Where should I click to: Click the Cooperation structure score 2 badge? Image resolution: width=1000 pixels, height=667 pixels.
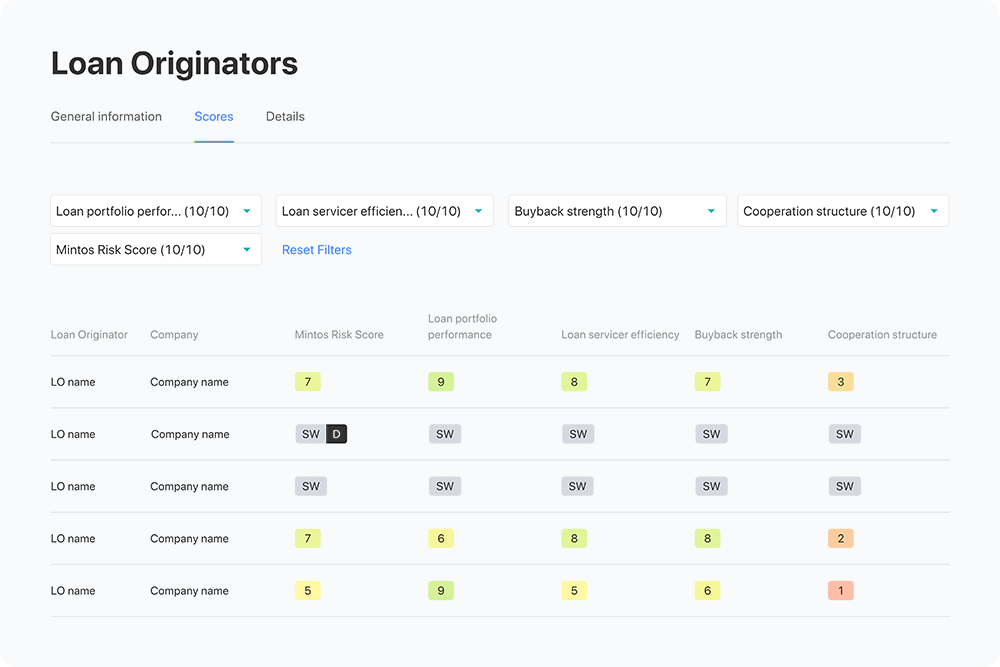coord(841,539)
